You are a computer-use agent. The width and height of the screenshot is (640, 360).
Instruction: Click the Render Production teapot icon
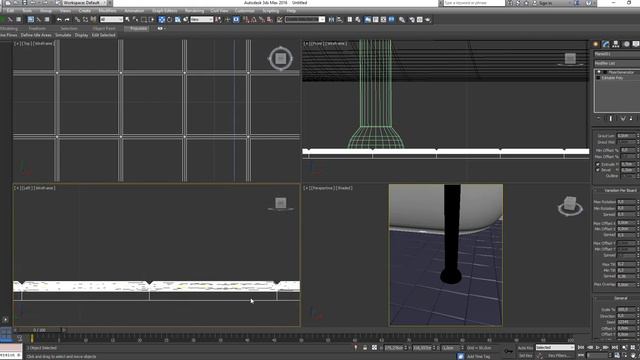[x=428, y=20]
